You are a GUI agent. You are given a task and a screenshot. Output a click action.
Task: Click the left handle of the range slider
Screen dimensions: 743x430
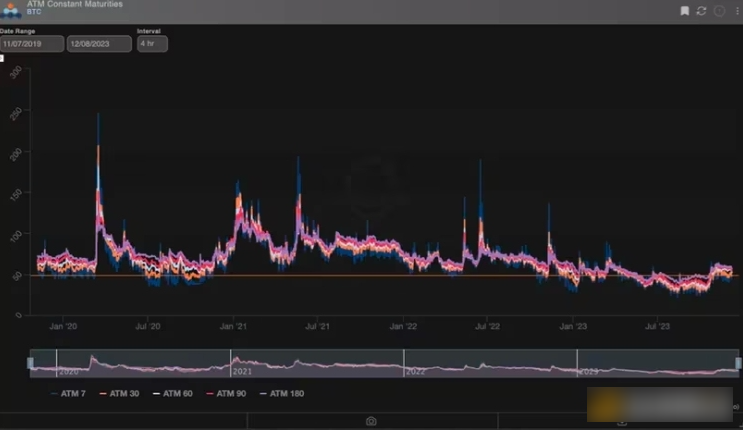(30, 363)
